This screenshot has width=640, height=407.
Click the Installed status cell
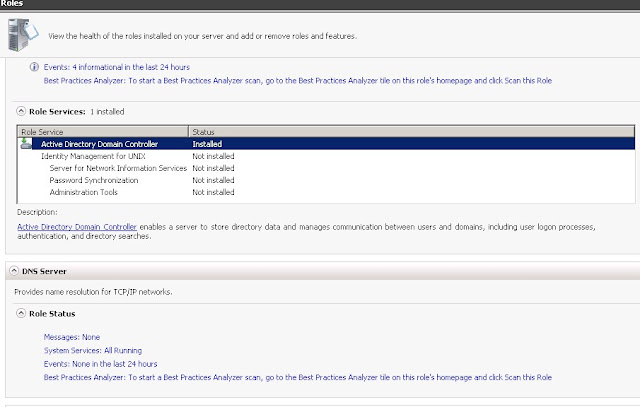tap(207, 144)
